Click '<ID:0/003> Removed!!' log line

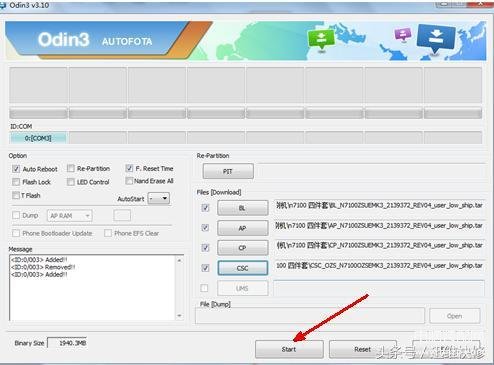click(43, 267)
